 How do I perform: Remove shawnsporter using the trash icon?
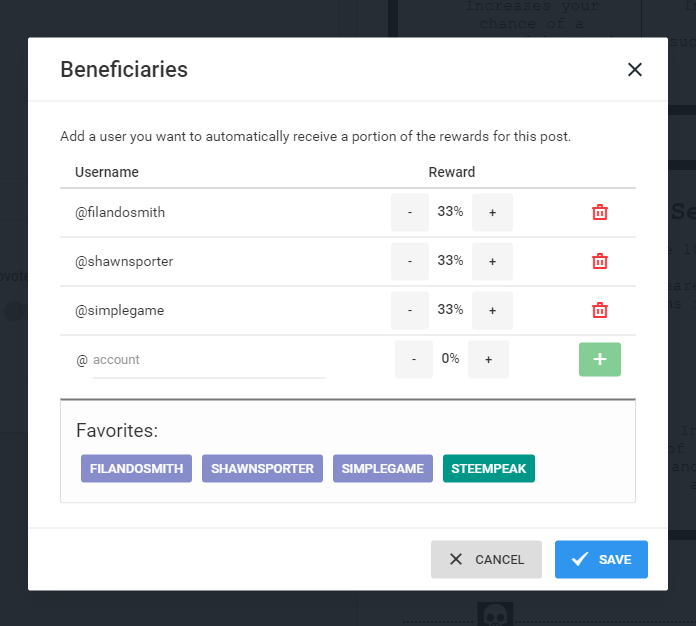pyautogui.click(x=600, y=261)
